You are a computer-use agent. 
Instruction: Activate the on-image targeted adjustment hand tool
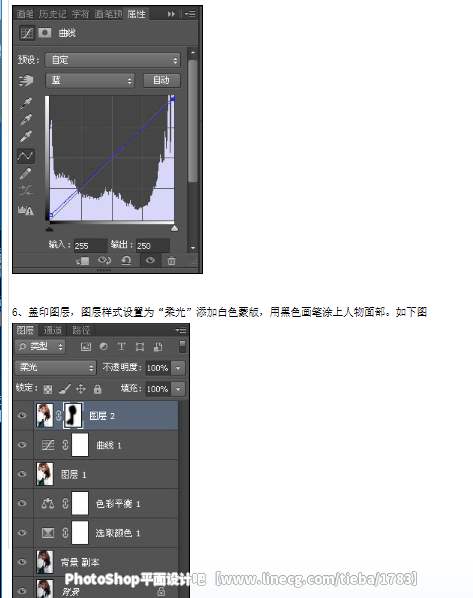[26, 80]
